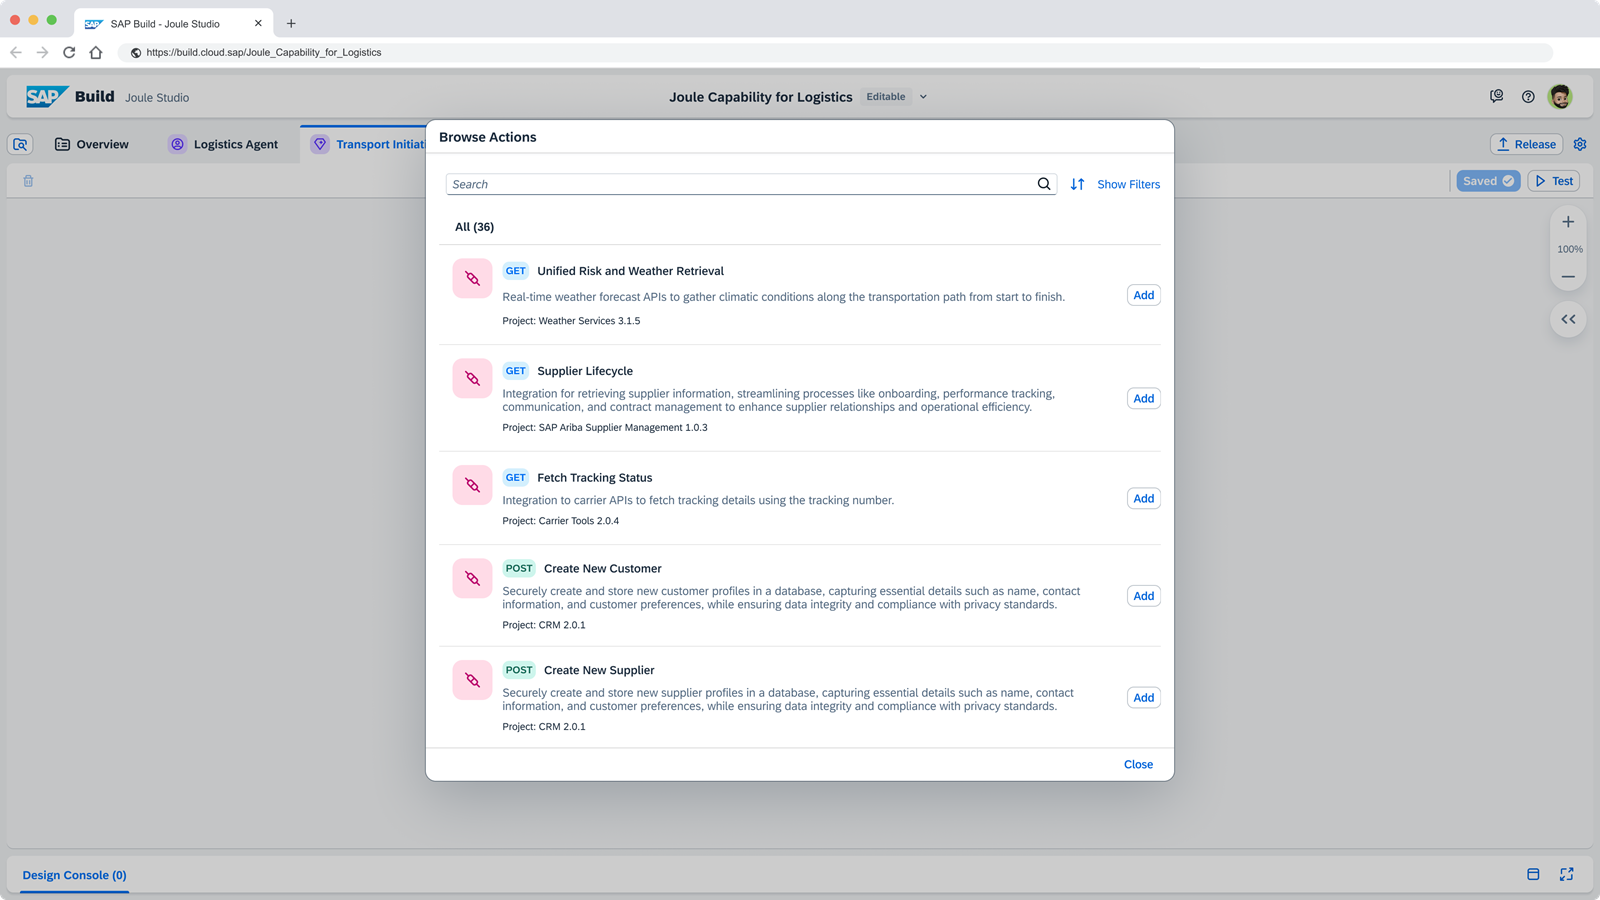Click the search panel icon left of Overview
This screenshot has width=1600, height=900.
pyautogui.click(x=20, y=144)
